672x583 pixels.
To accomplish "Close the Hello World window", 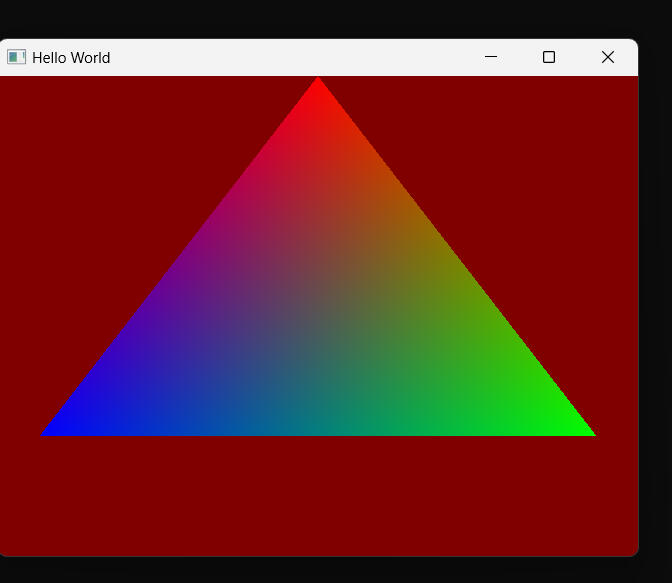I will click(x=607, y=57).
